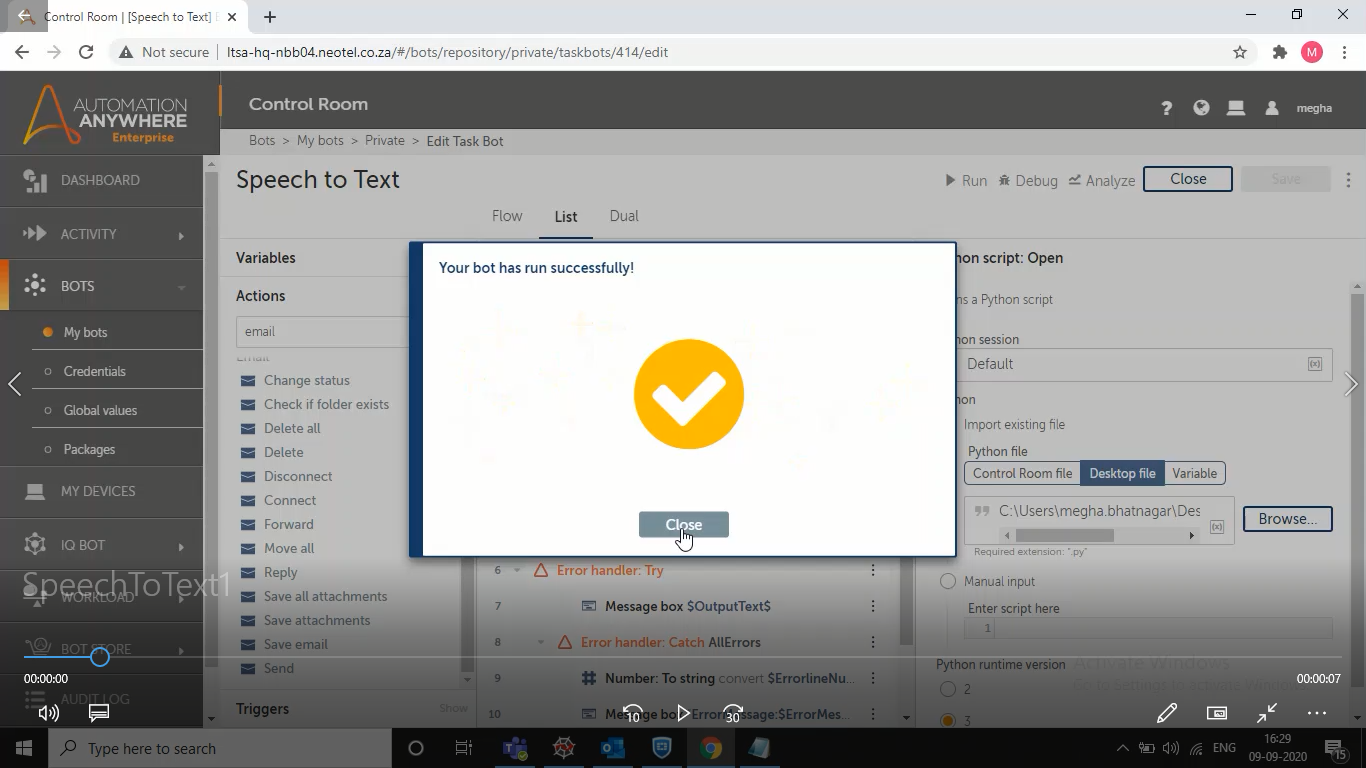
Task: Choose the Variable file source option
Action: click(x=1194, y=473)
